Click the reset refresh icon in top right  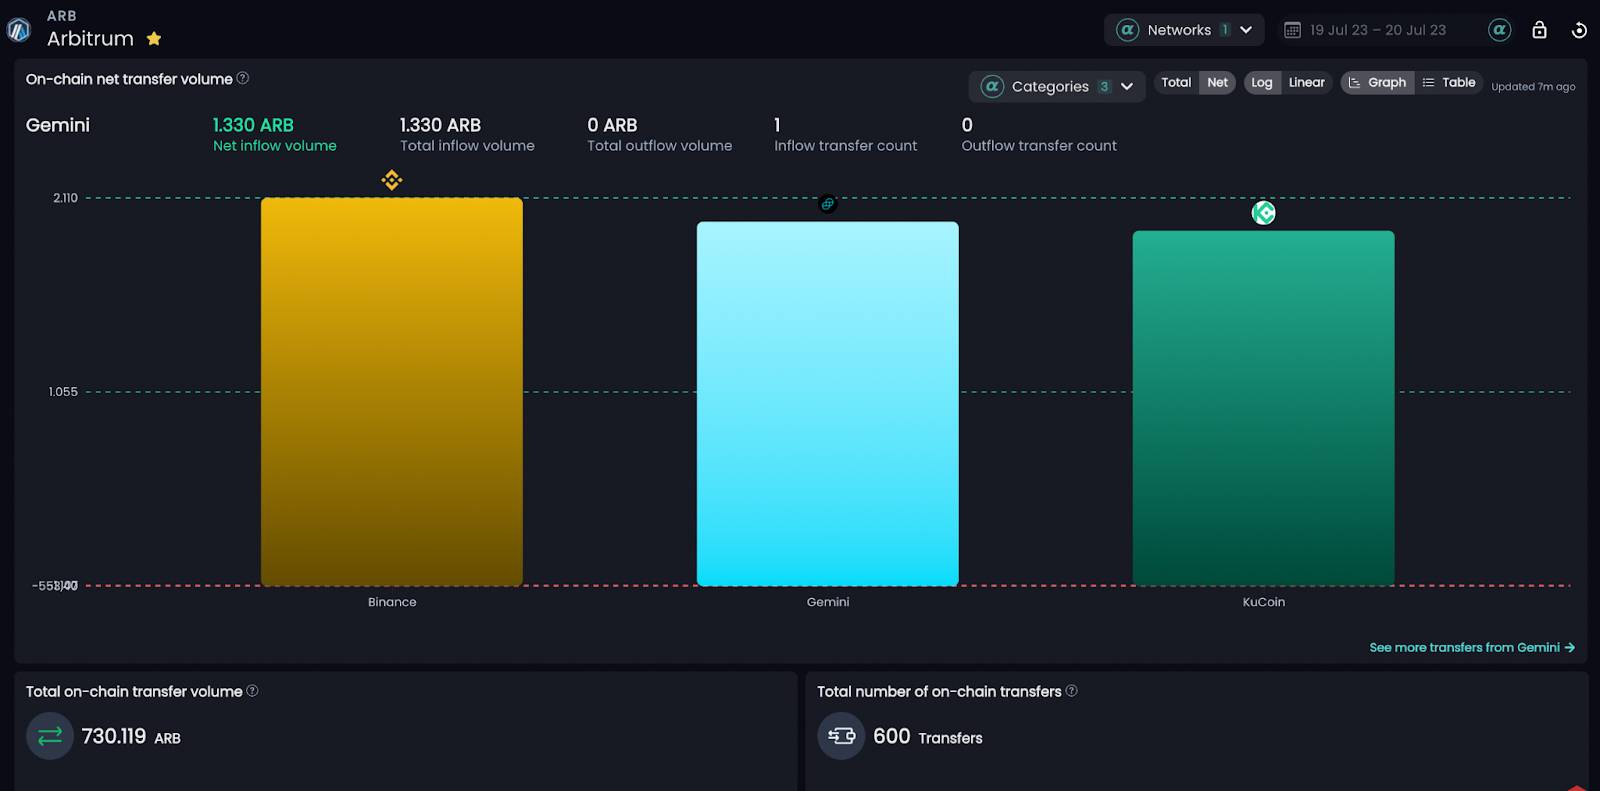point(1579,30)
